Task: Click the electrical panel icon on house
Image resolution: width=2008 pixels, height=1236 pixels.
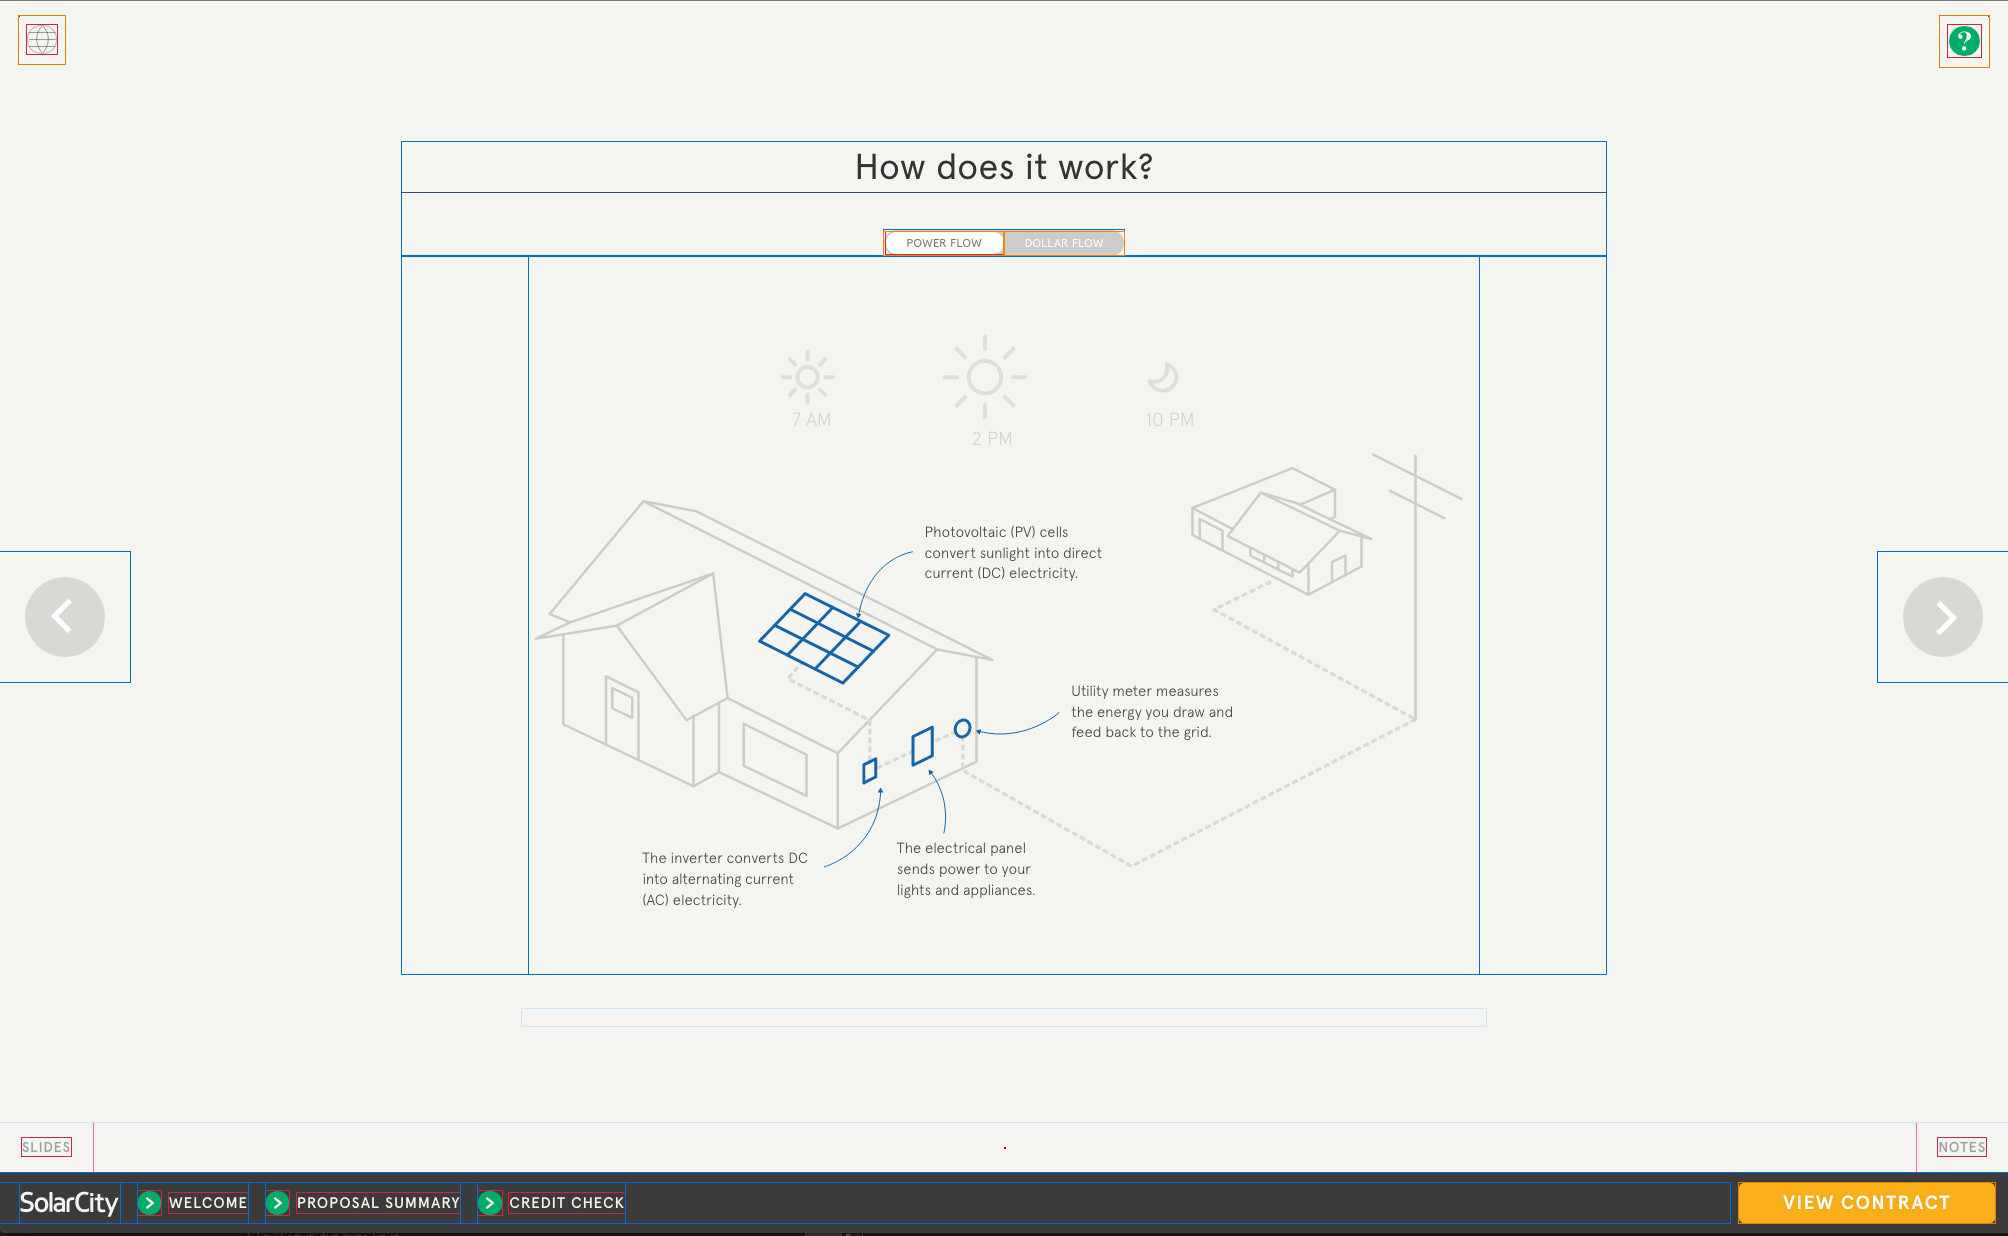Action: tap(922, 746)
